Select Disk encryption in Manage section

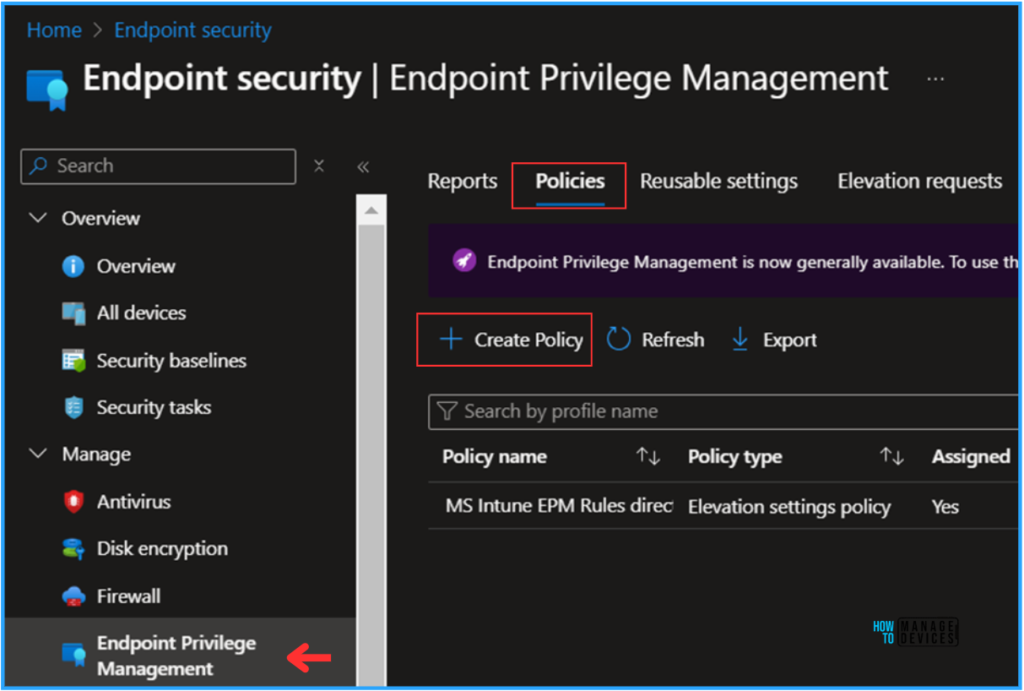tap(163, 549)
